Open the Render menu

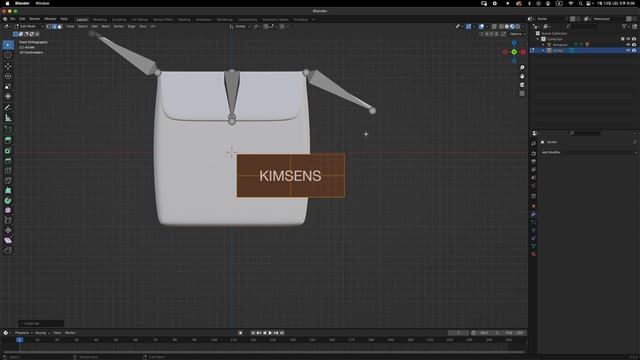(x=35, y=19)
